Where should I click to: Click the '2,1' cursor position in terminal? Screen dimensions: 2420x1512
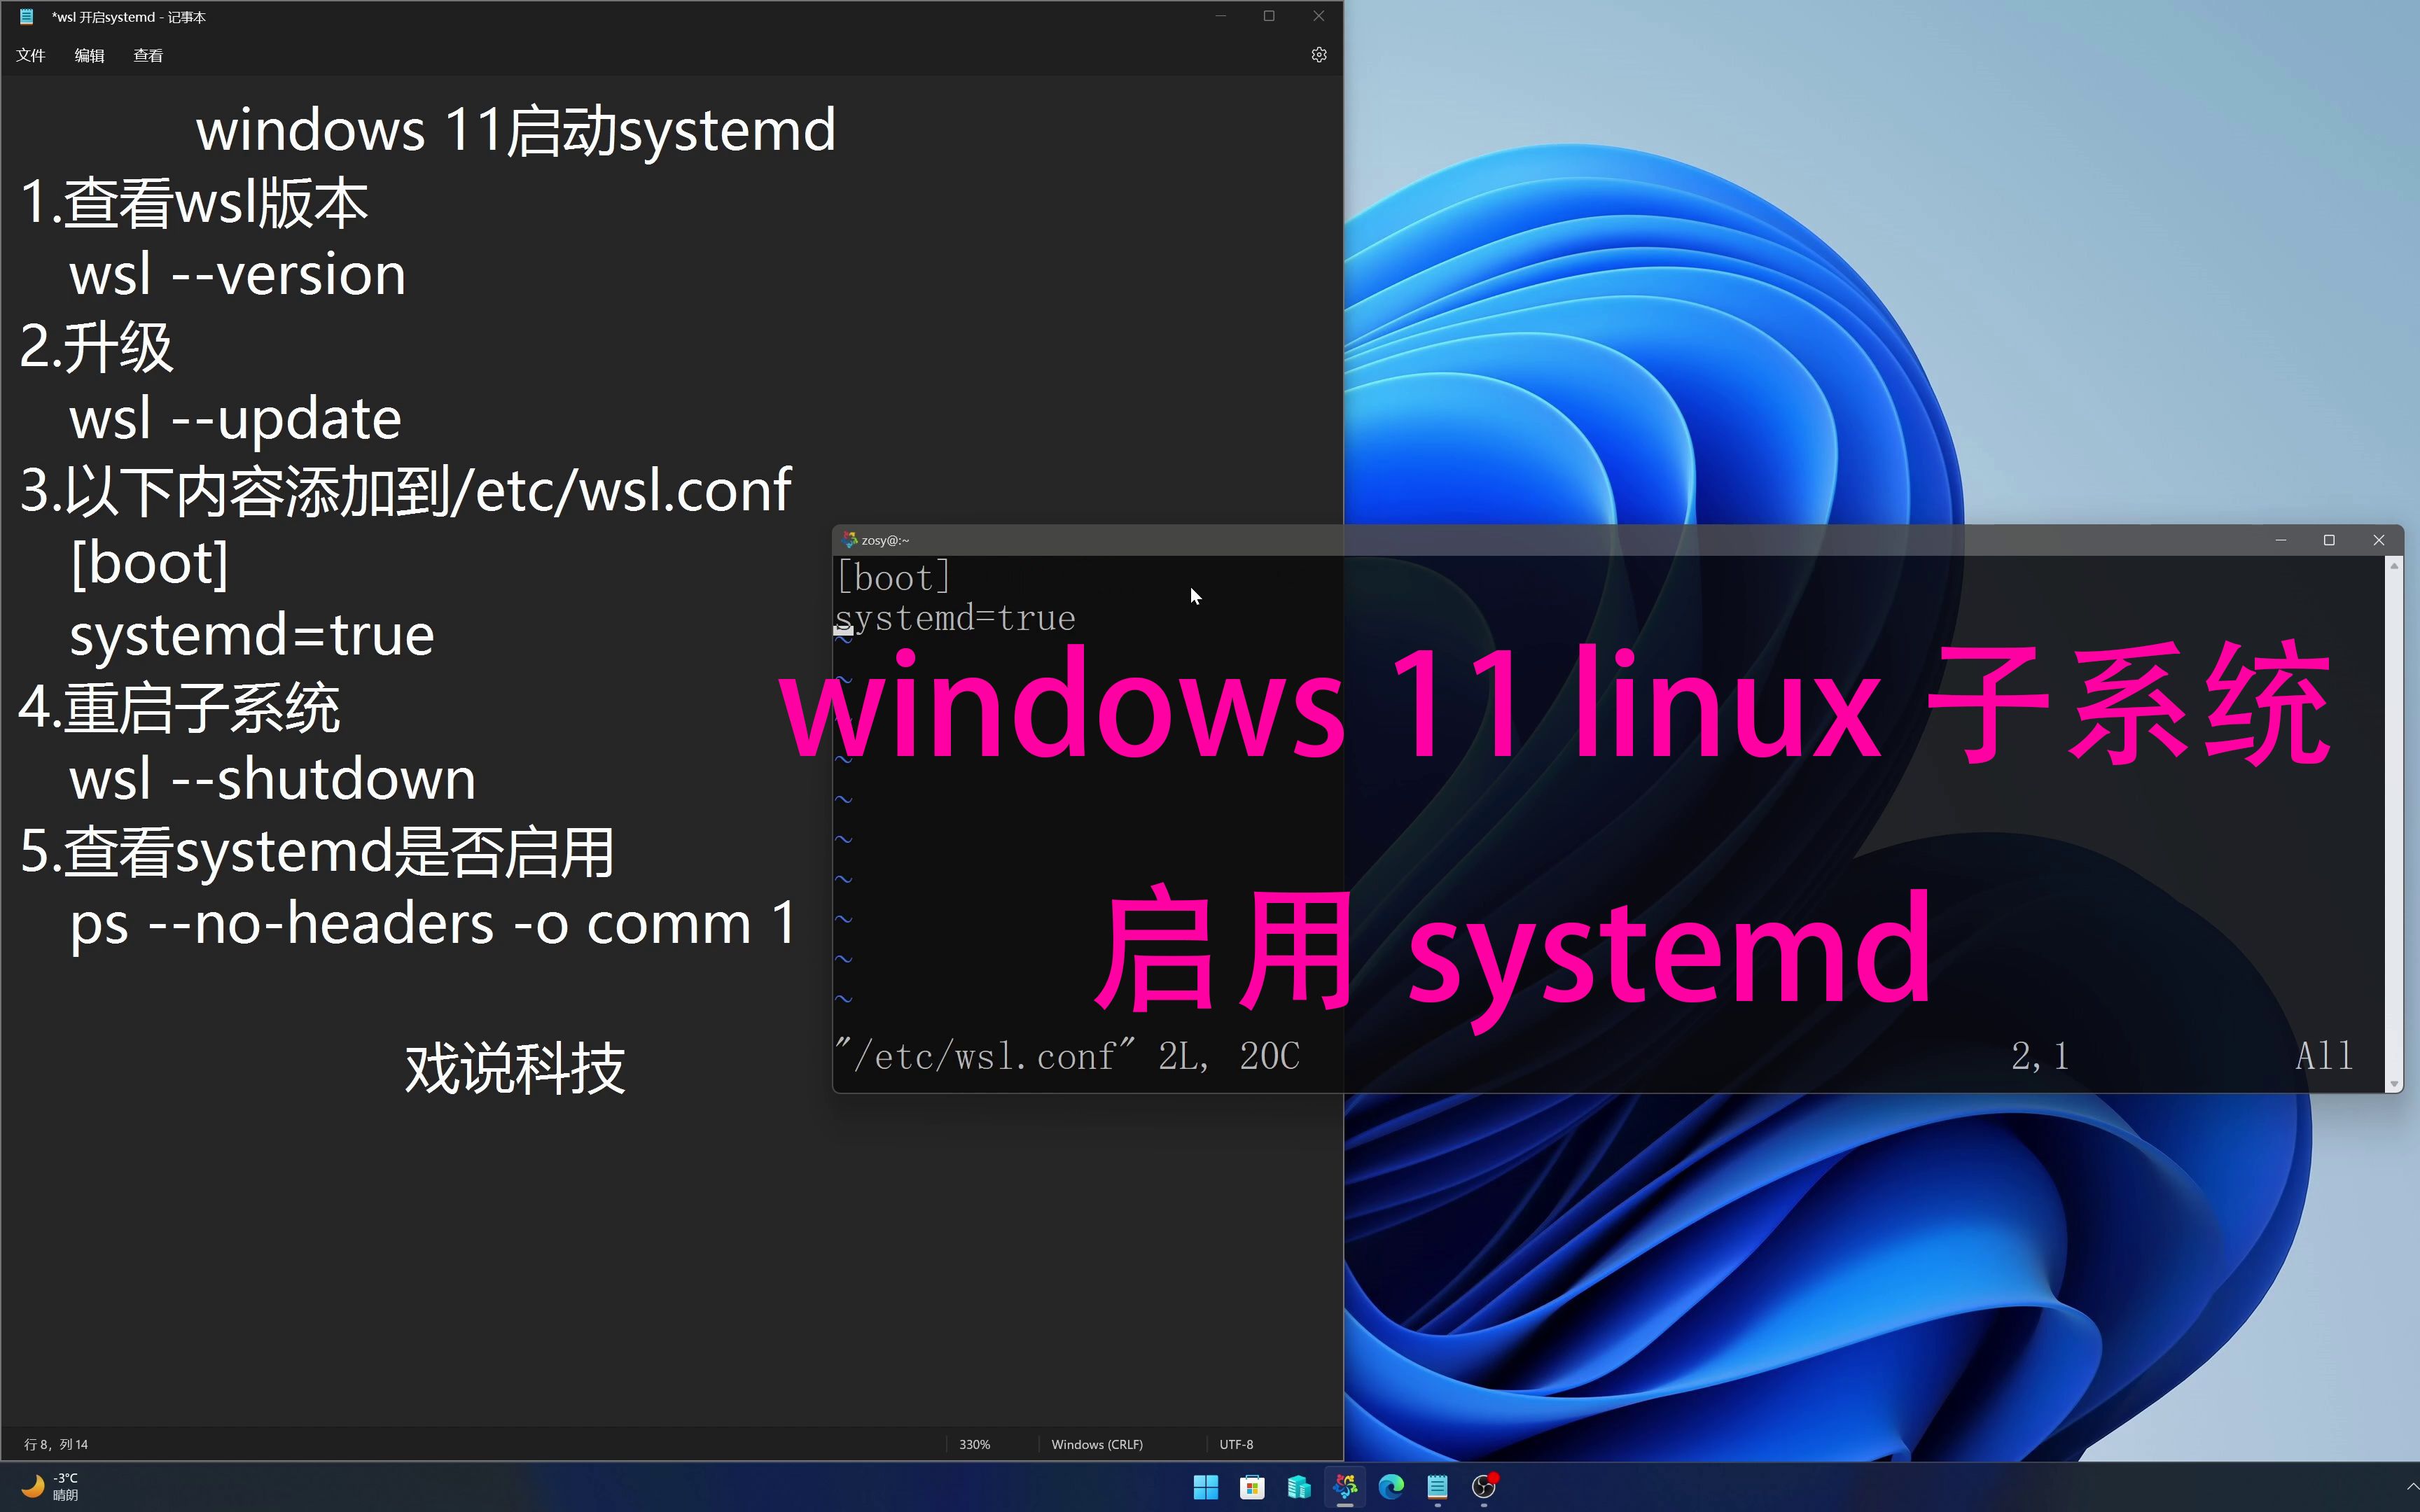pyautogui.click(x=2040, y=1056)
